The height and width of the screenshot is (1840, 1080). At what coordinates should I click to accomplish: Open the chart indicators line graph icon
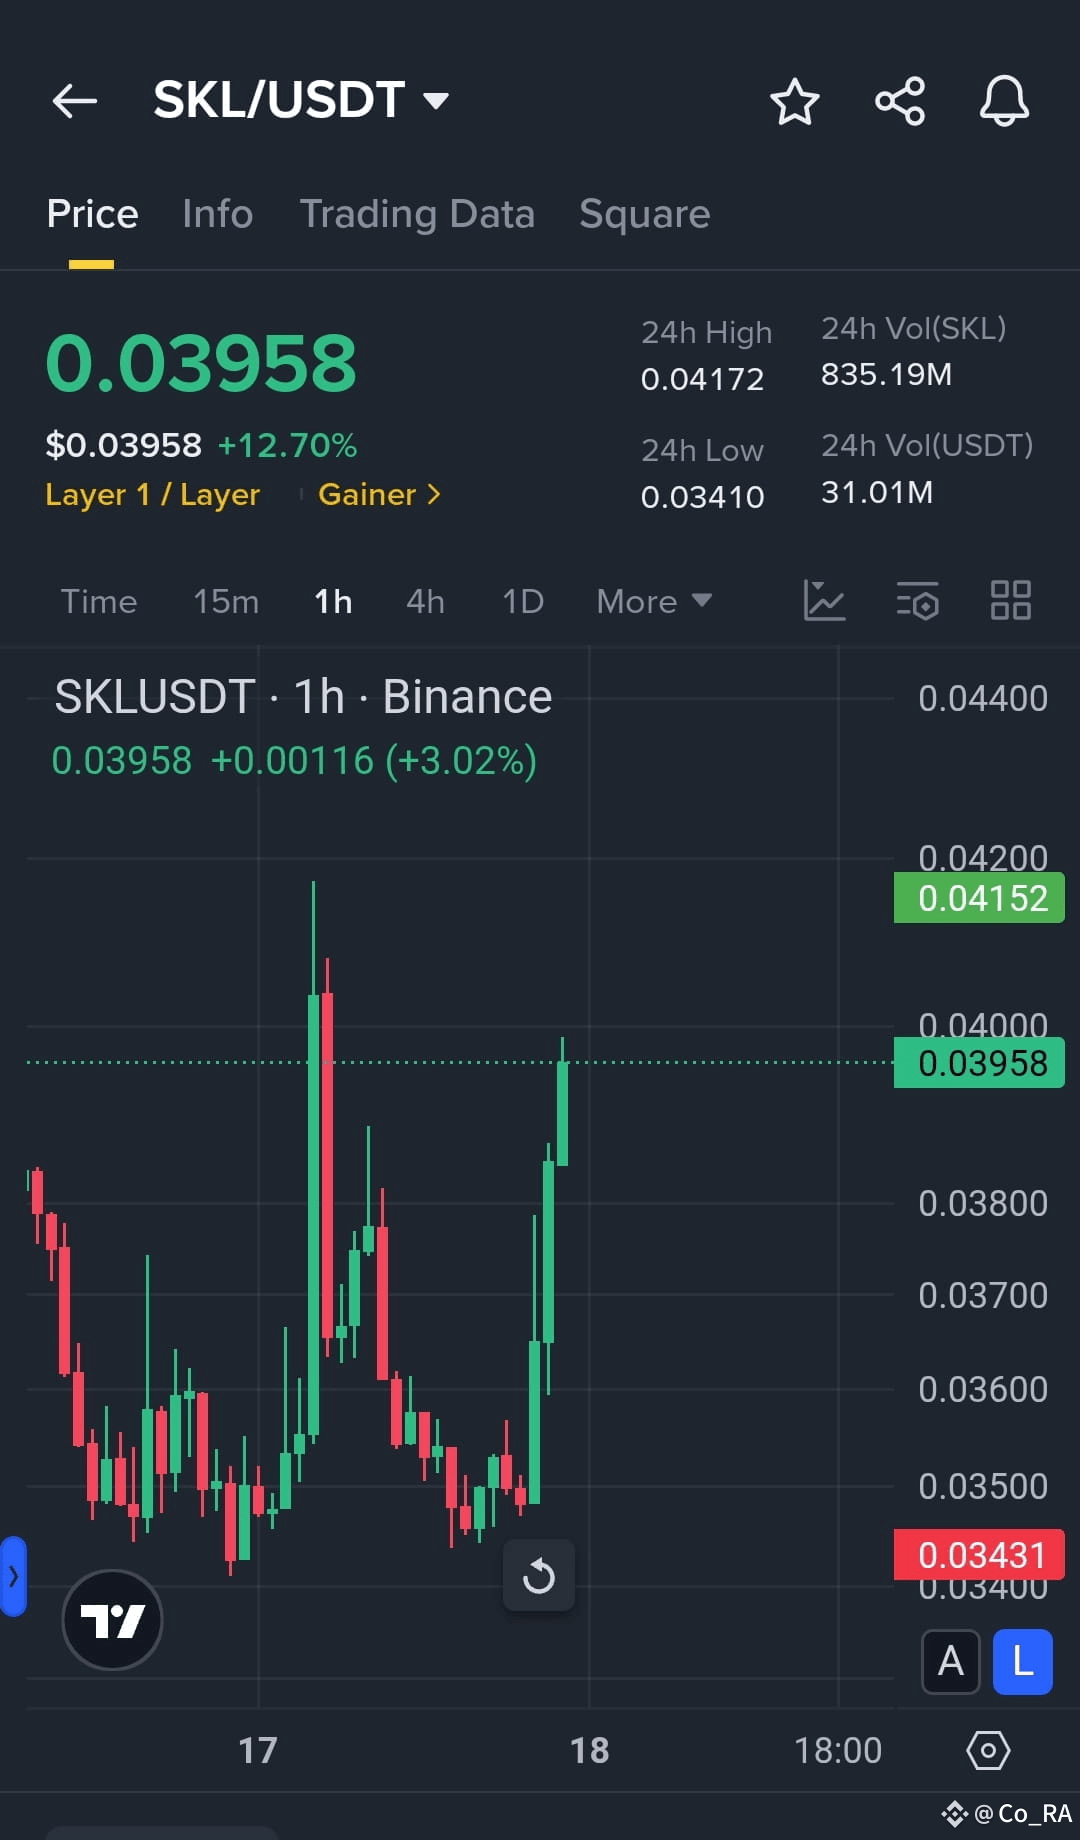[x=824, y=601]
